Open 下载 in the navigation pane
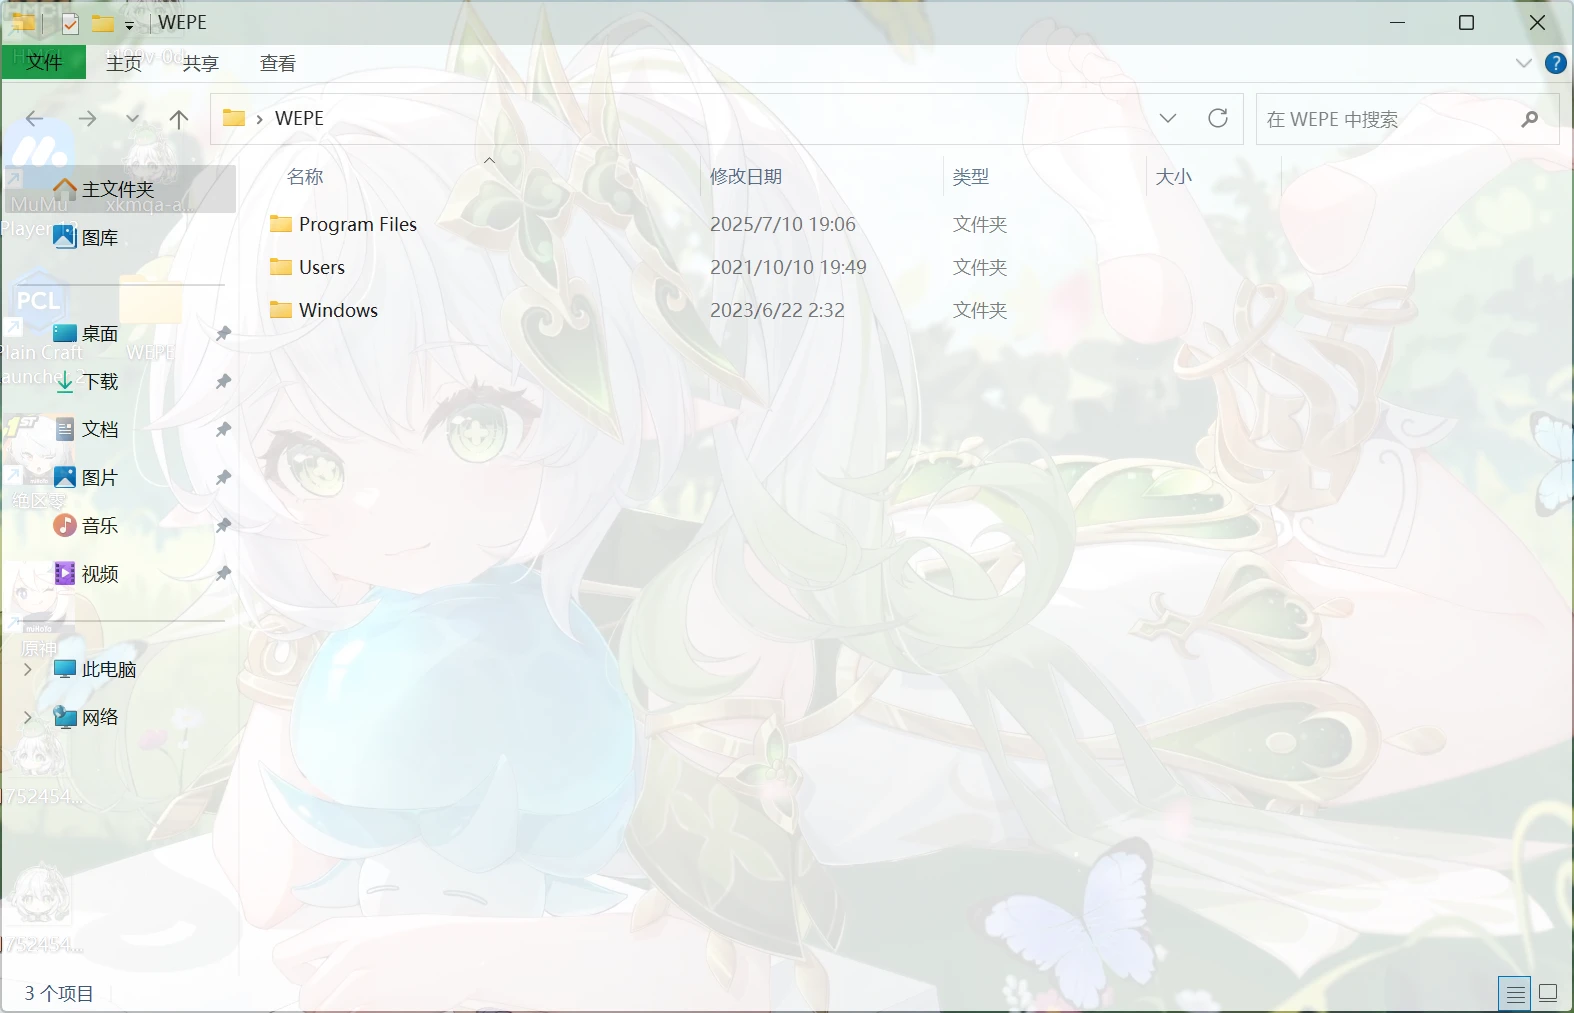This screenshot has height=1013, width=1574. 100,381
